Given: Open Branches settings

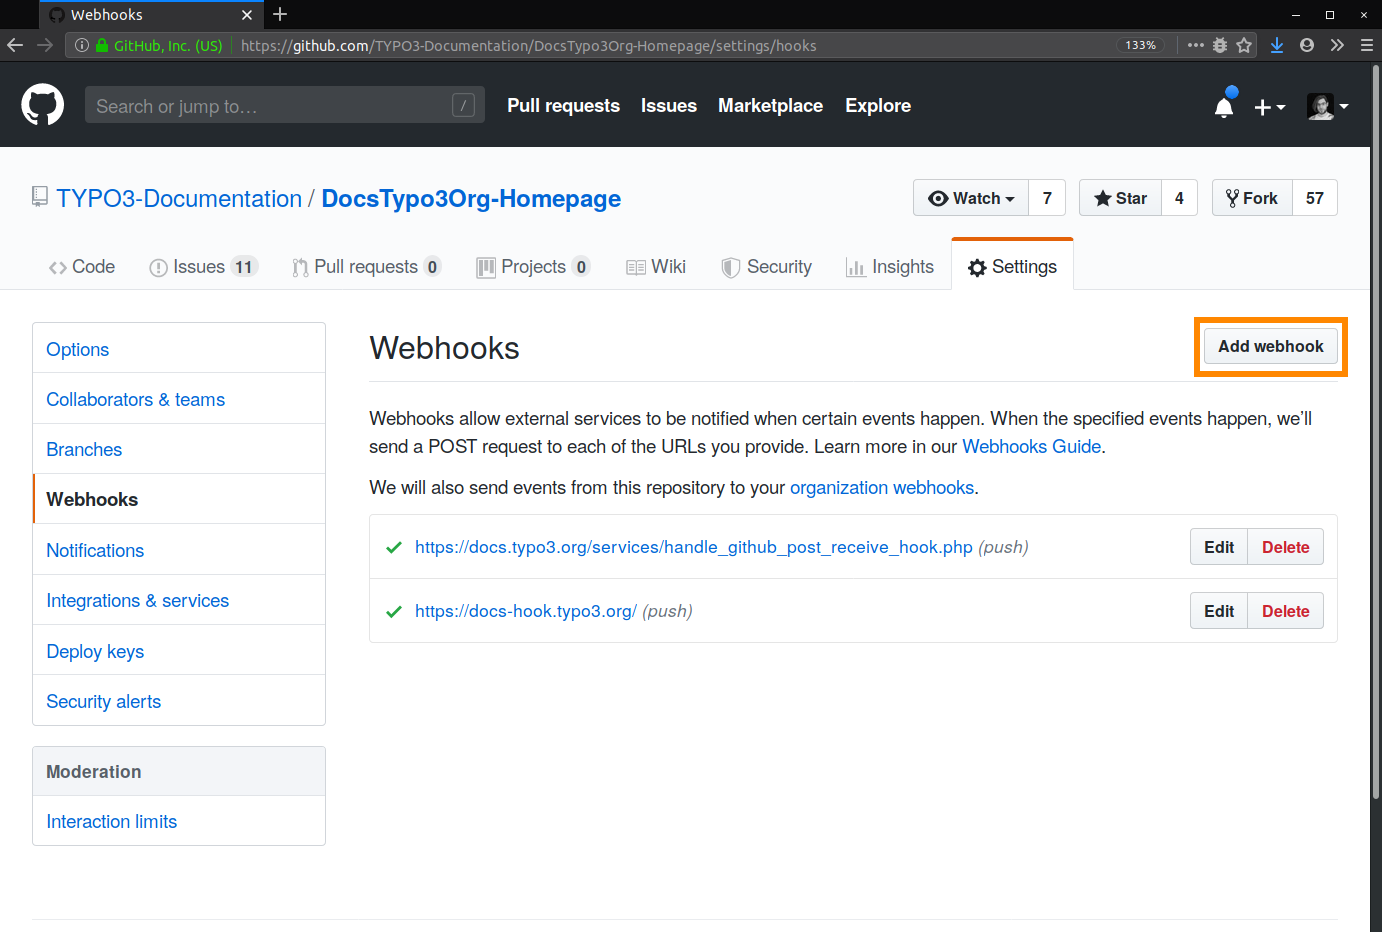Looking at the screenshot, I should point(179,449).
